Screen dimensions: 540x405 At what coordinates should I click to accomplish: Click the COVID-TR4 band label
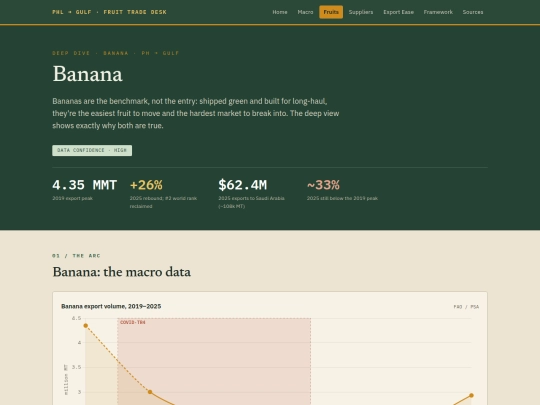click(133, 322)
